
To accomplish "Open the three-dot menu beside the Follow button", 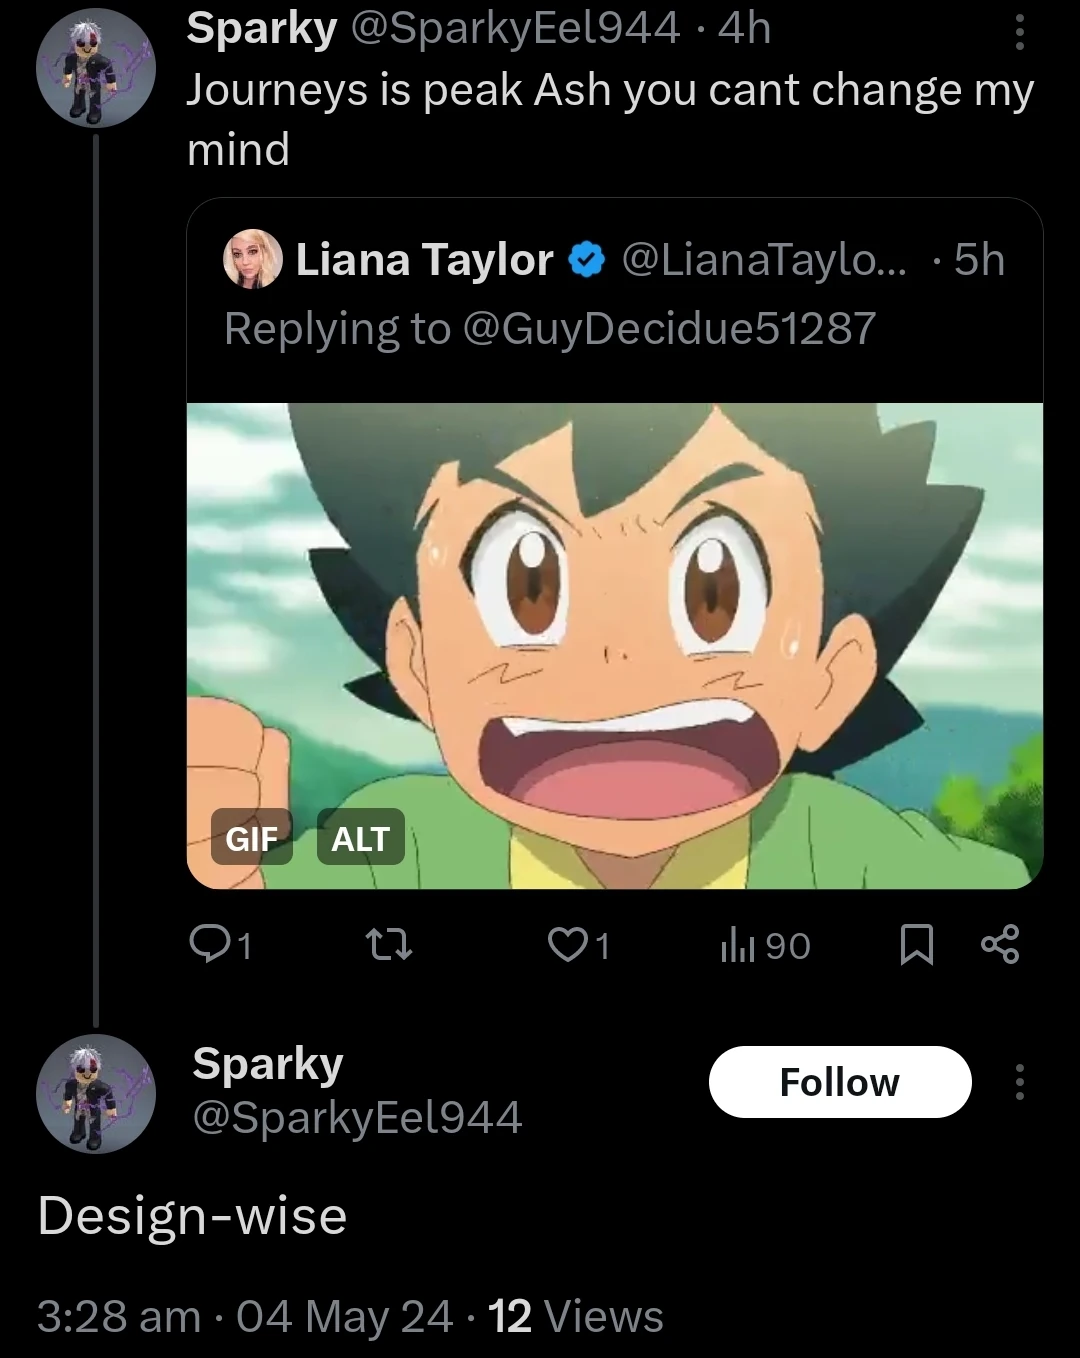I will coord(1021,1082).
